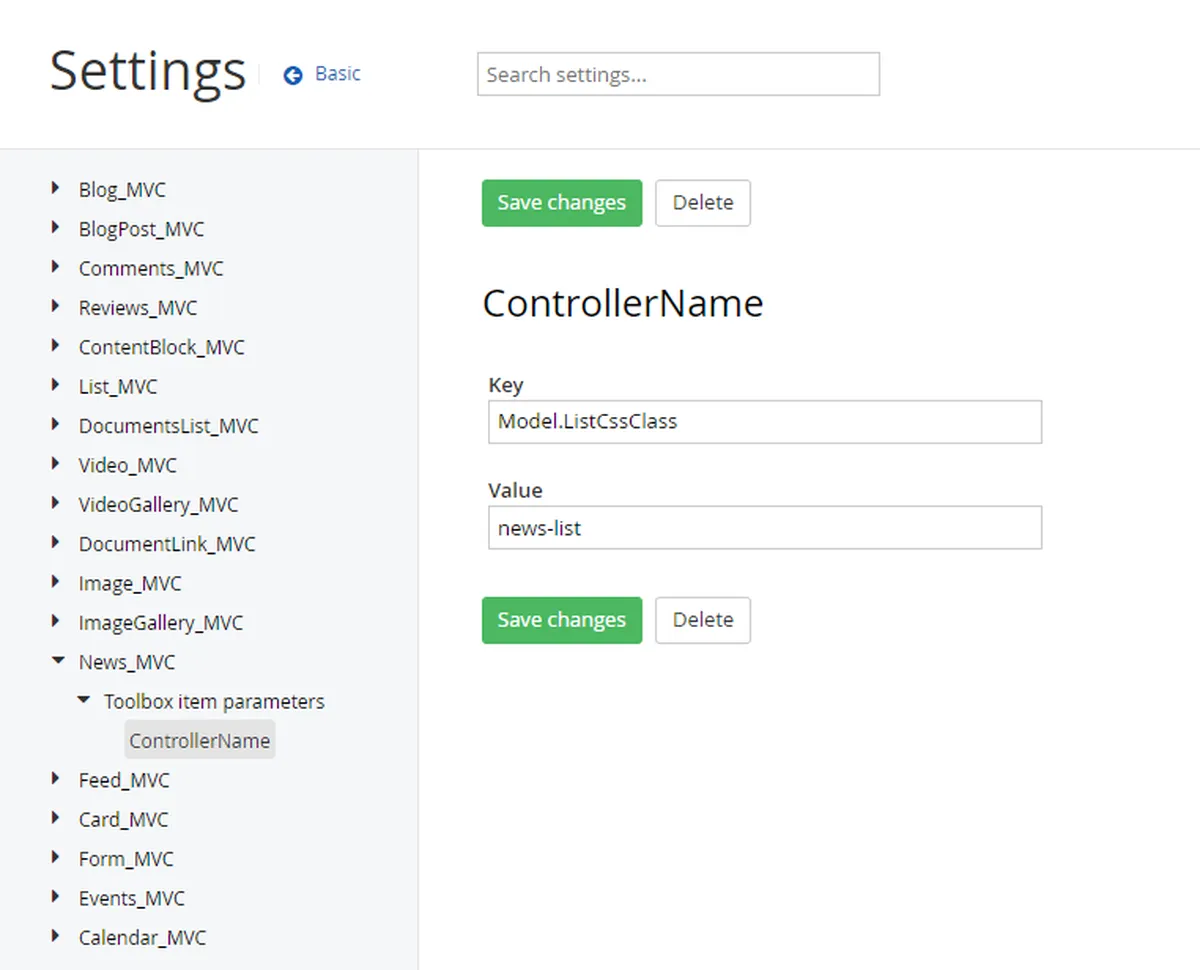Image resolution: width=1200 pixels, height=970 pixels.
Task: Expand the Blog_MVC tree node arrow
Action: coord(55,188)
